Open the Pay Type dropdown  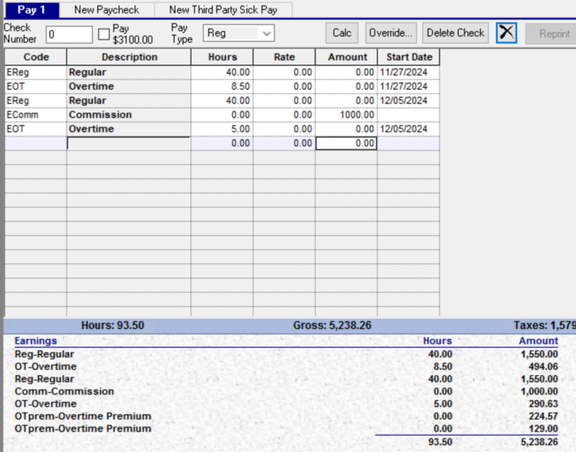[x=239, y=33]
